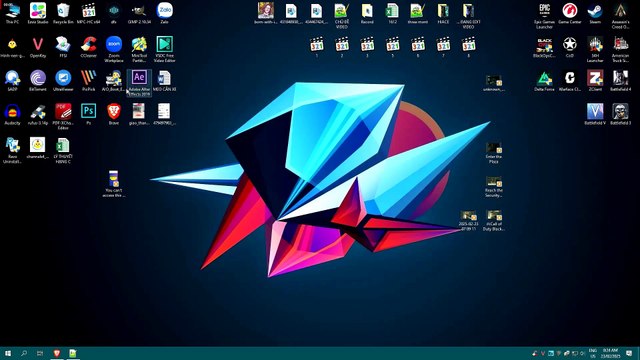This screenshot has width=640, height=360.
Task: Select the Excel file named 16/2
Action: pyautogui.click(x=392, y=13)
